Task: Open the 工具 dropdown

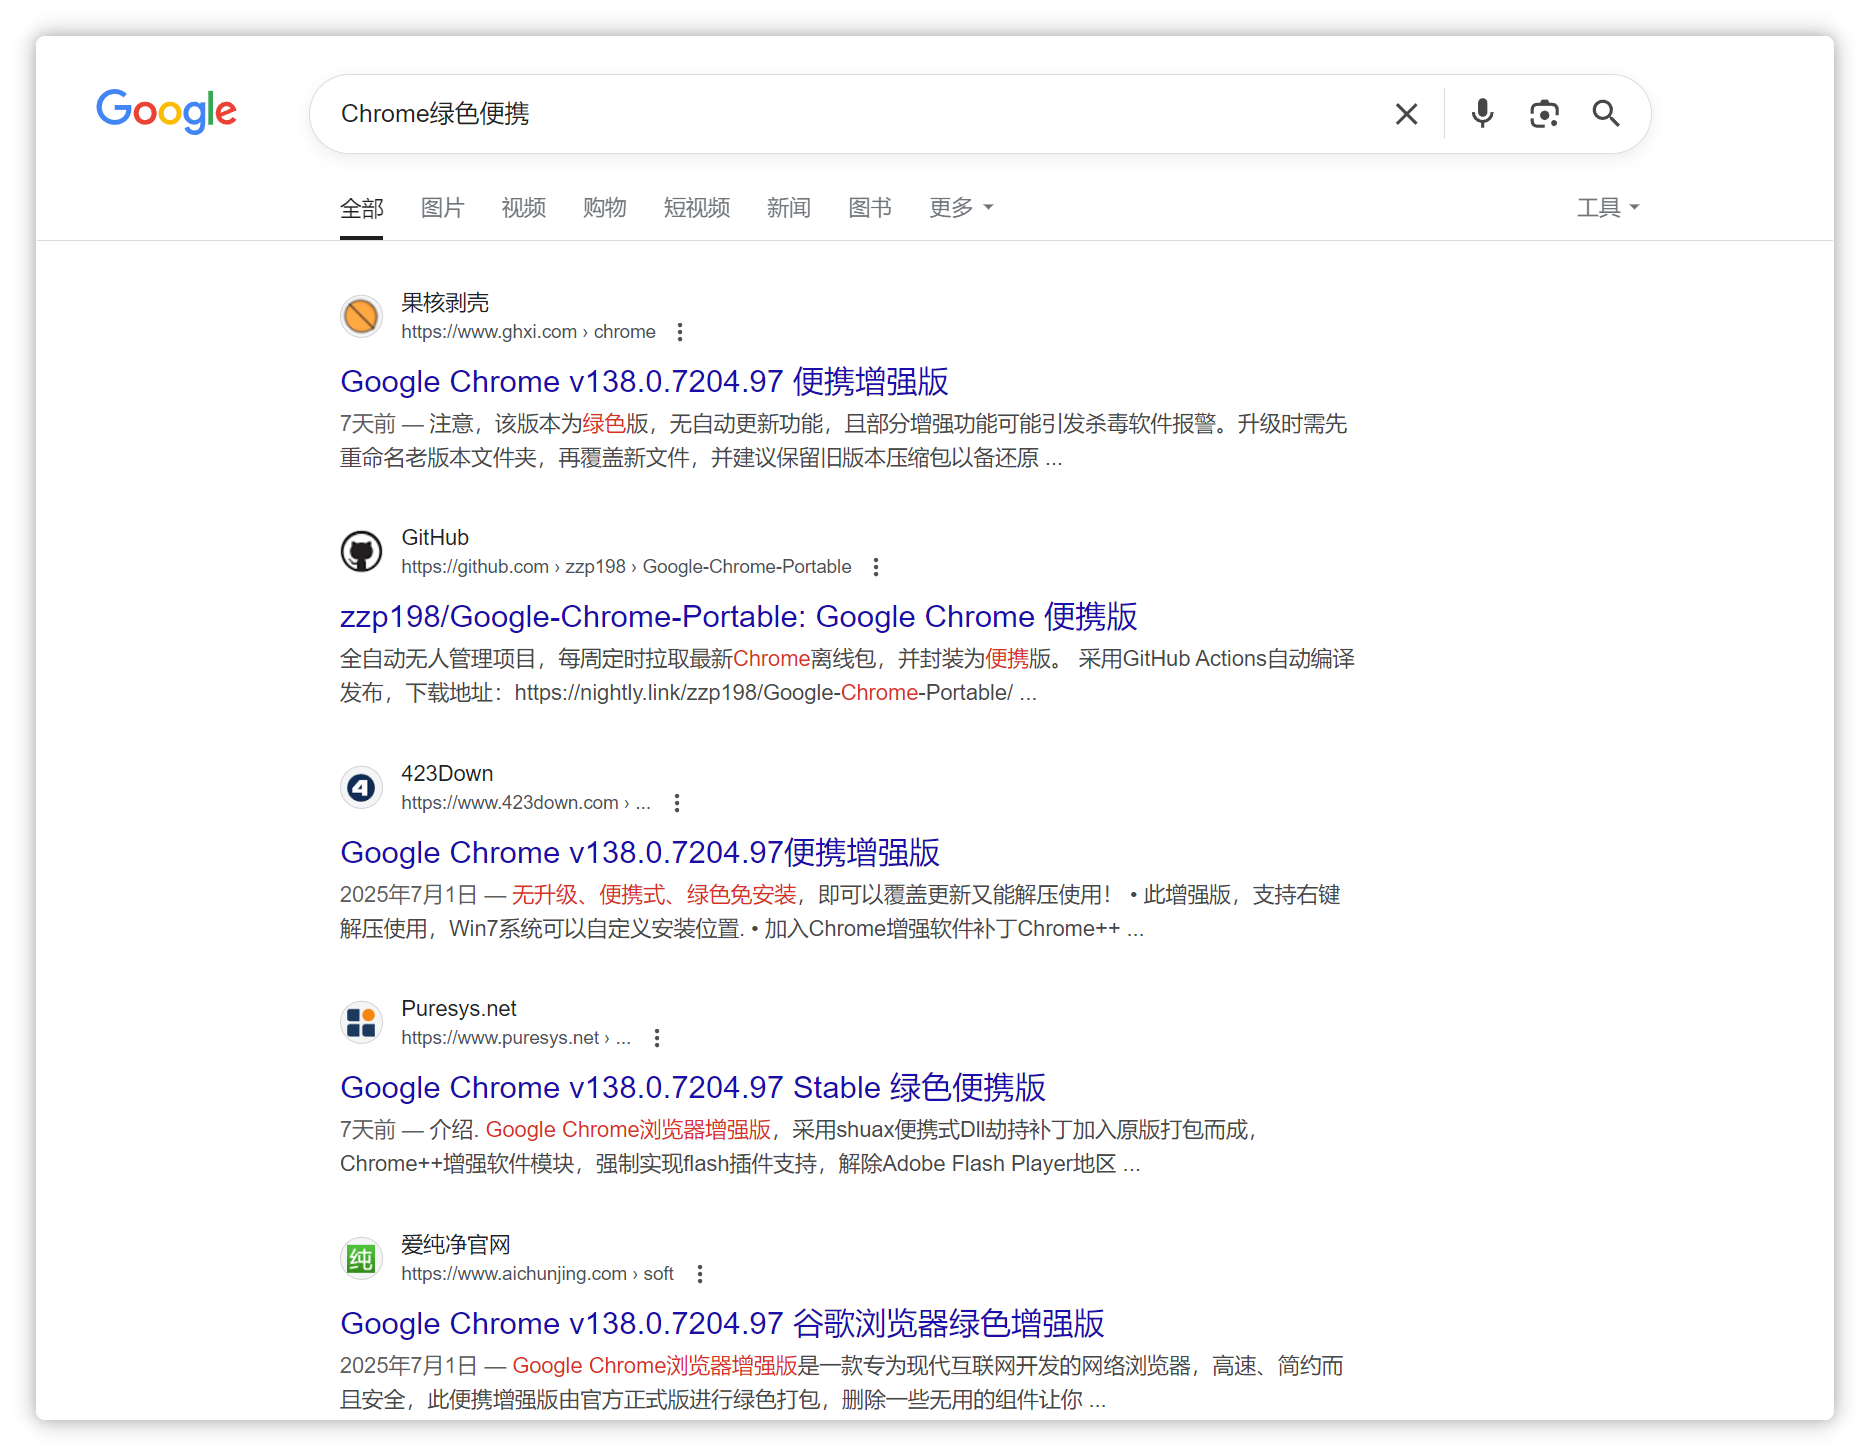Action: [1608, 208]
